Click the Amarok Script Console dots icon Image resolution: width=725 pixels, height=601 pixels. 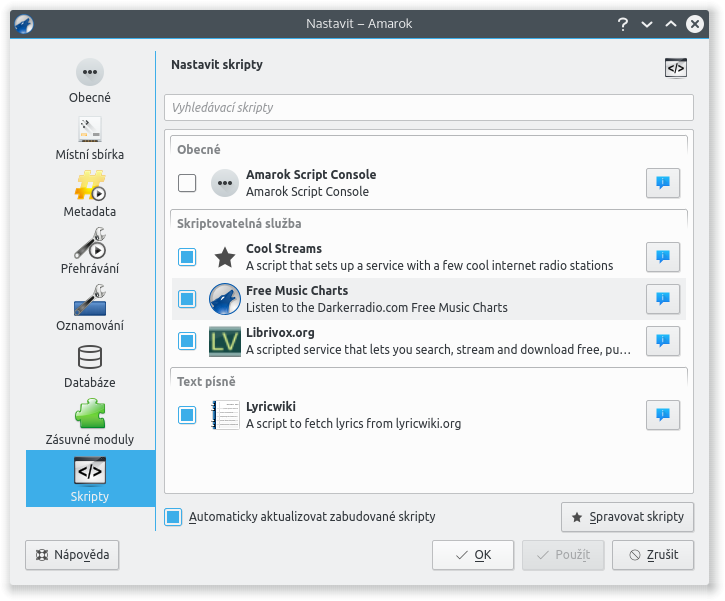[x=225, y=183]
